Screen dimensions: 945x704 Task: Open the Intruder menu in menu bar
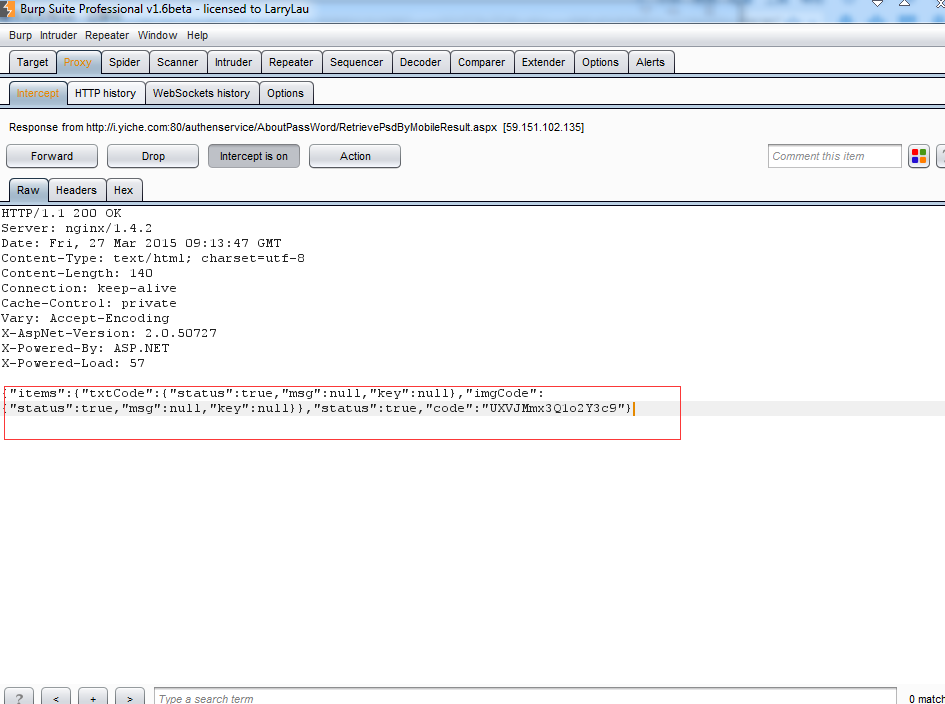pos(58,36)
